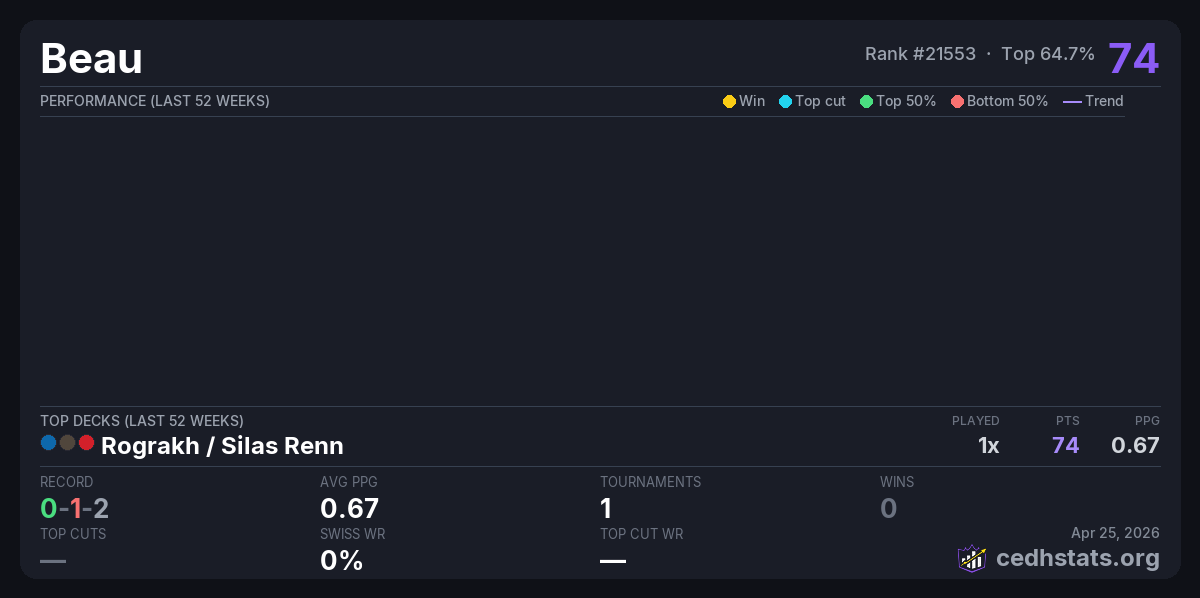Click the blue mana color icon
This screenshot has width=1200, height=598.
(x=48, y=442)
